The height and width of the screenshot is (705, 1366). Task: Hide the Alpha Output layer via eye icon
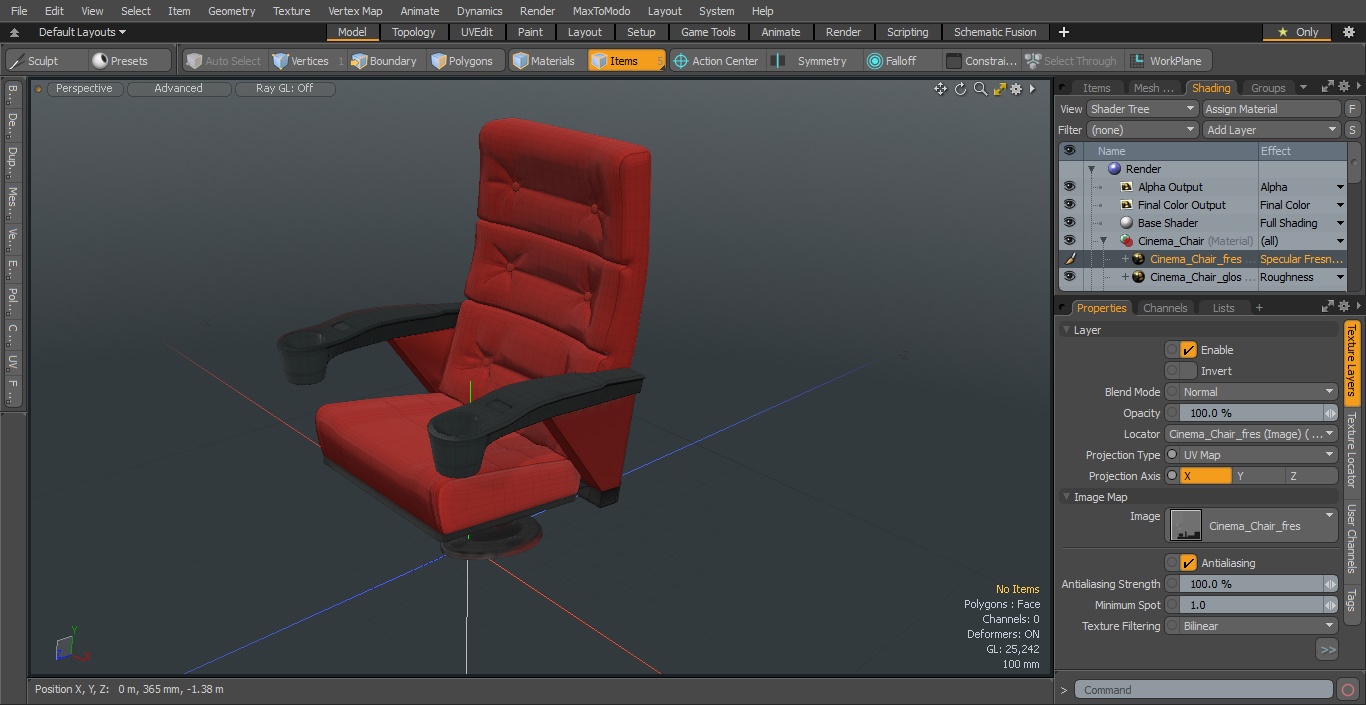pyautogui.click(x=1069, y=187)
